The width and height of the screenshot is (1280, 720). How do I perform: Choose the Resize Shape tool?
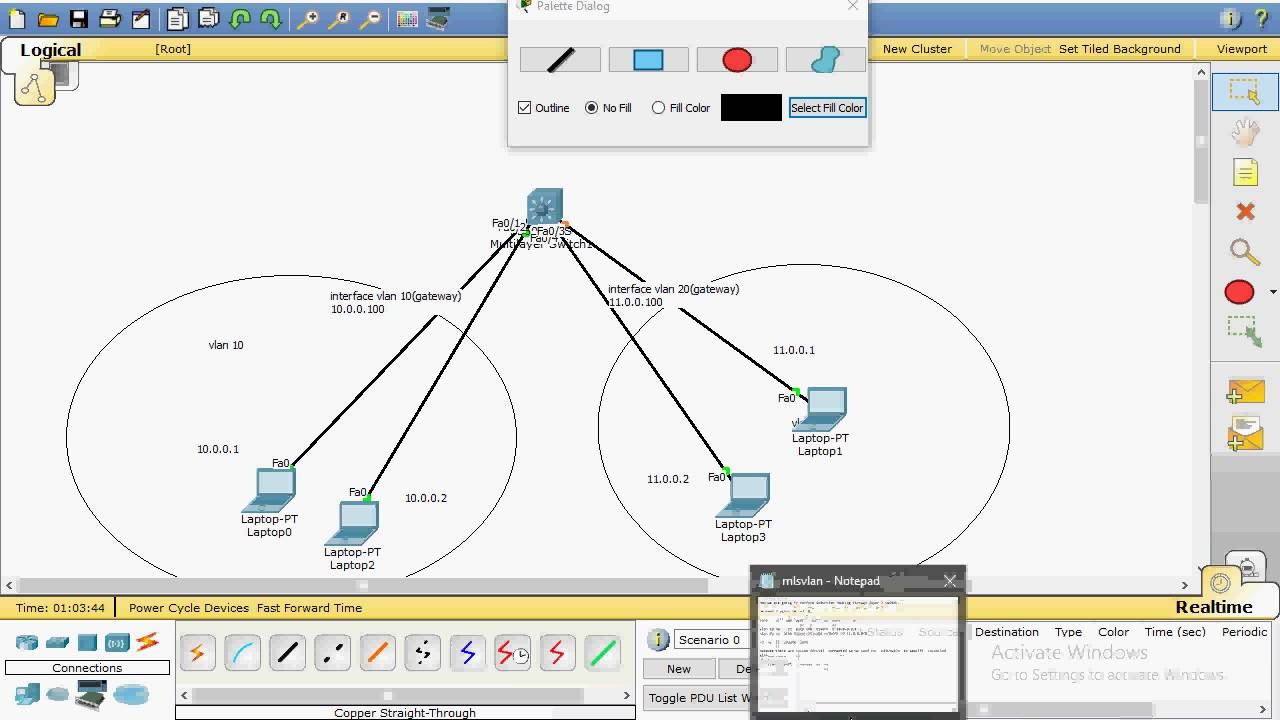pos(1245,332)
